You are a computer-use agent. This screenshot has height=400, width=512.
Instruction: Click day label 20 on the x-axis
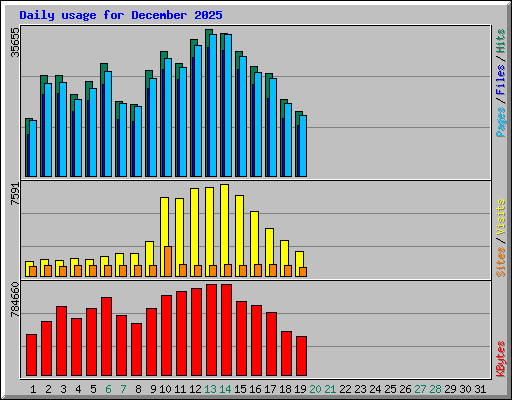(x=315, y=389)
